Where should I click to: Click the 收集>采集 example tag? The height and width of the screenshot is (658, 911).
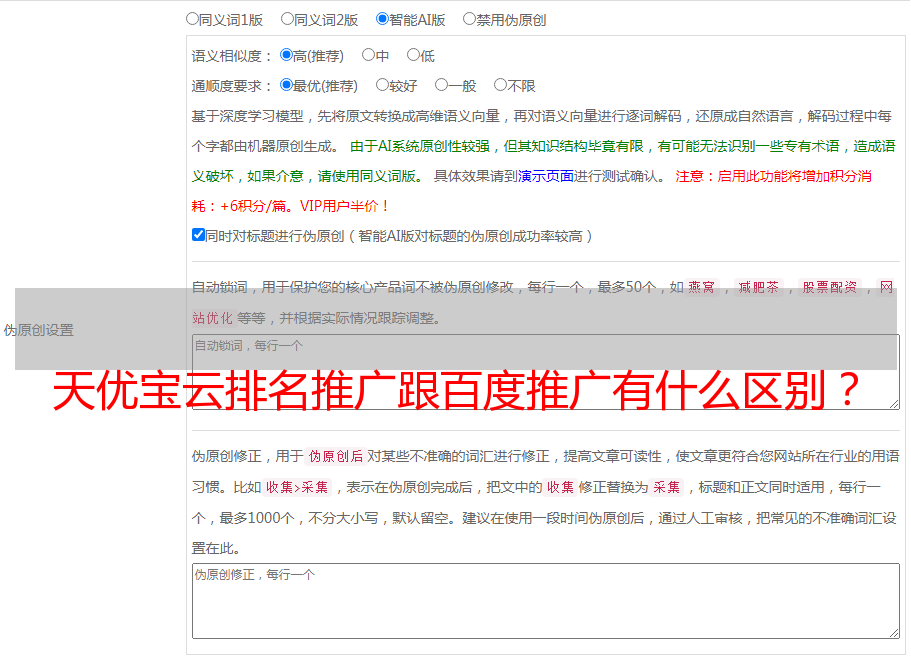click(297, 487)
